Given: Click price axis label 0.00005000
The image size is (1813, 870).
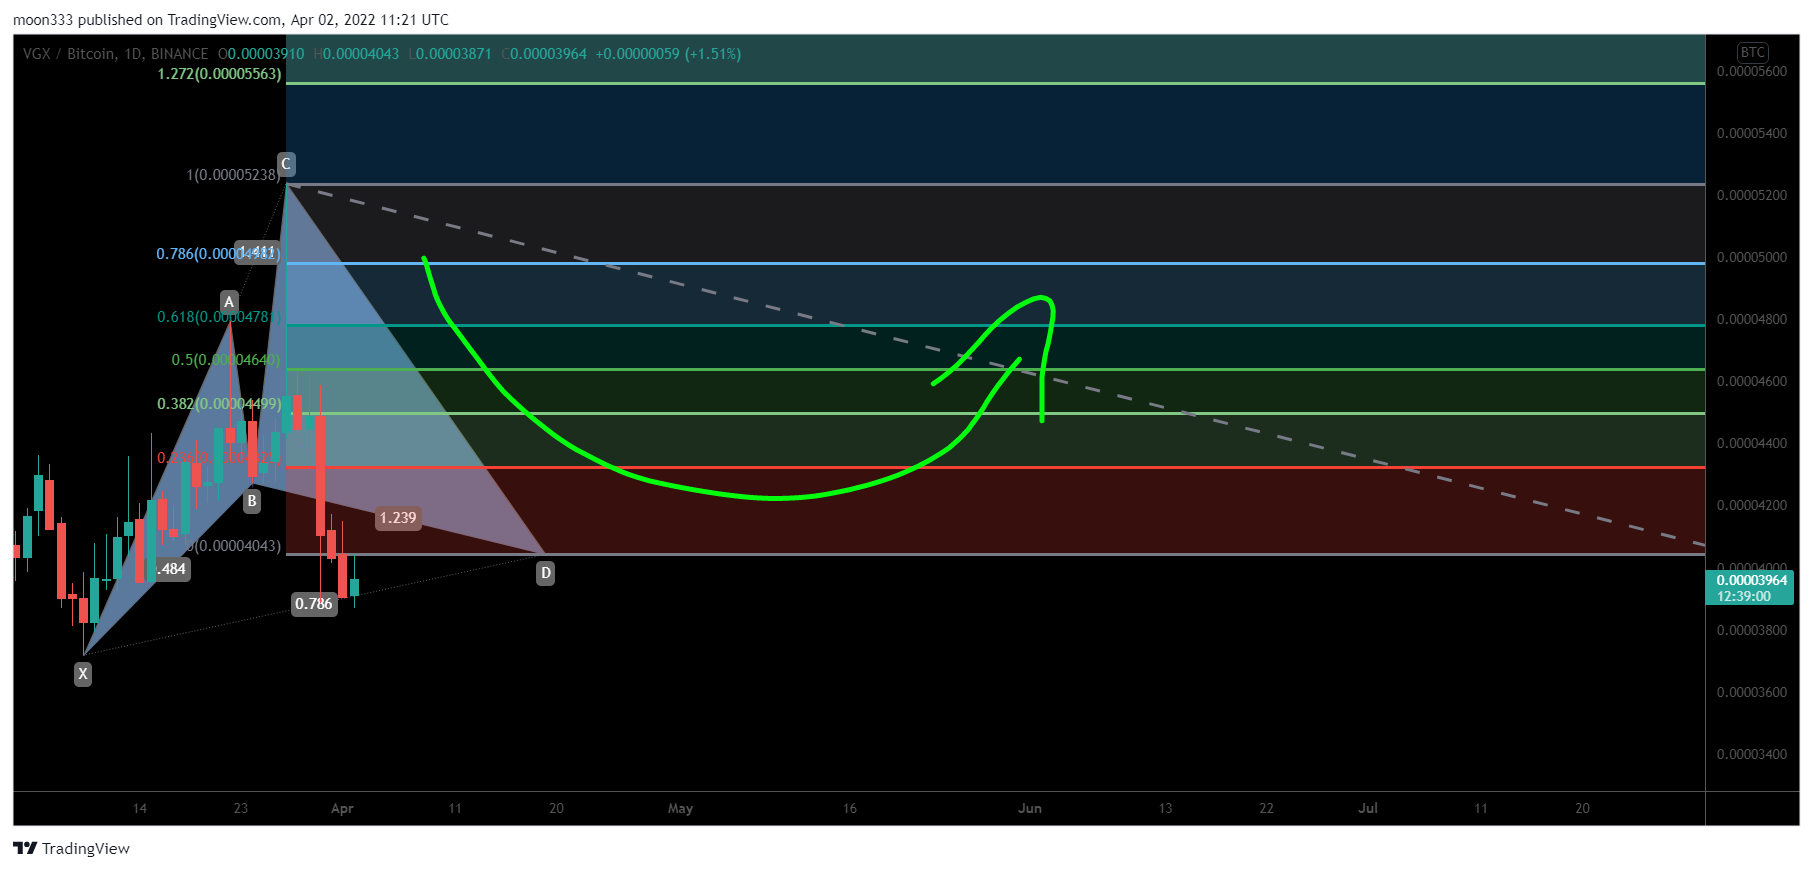Looking at the screenshot, I should click(1751, 258).
